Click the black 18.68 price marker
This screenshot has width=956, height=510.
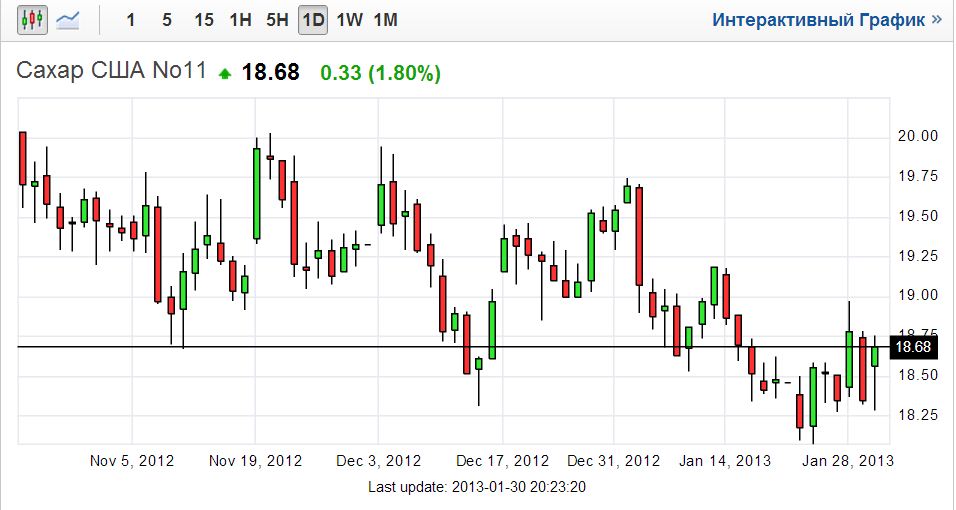tap(913, 347)
